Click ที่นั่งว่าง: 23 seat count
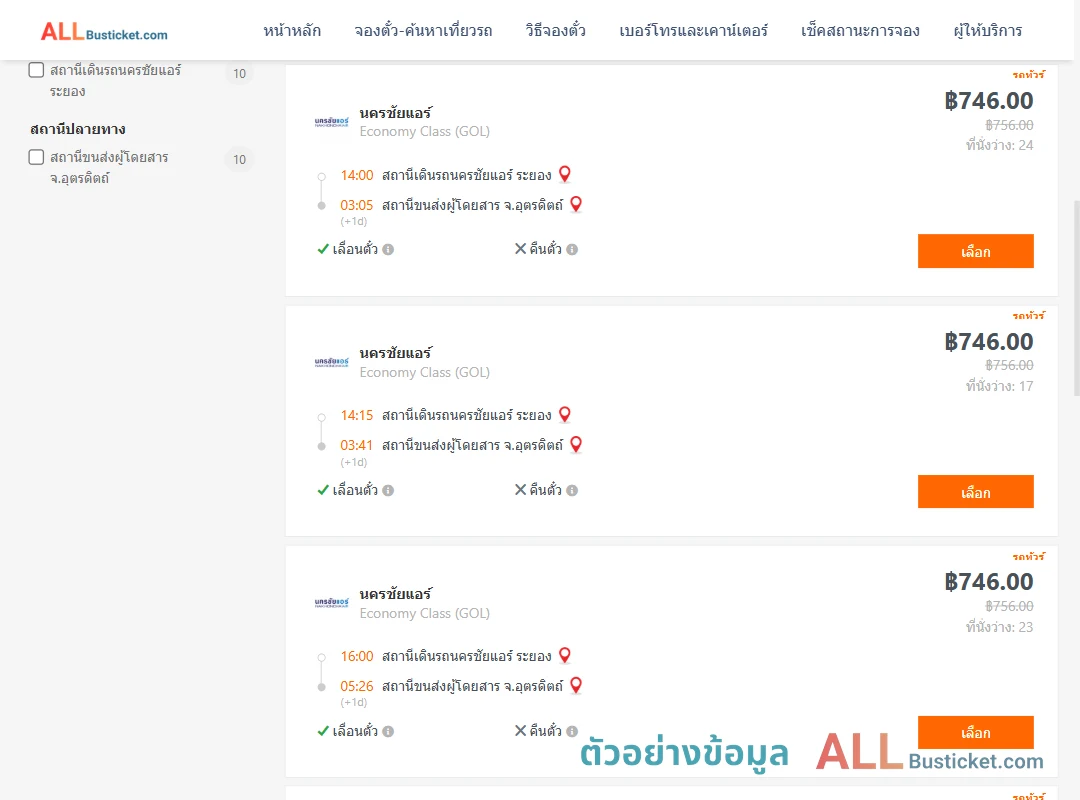1080x800 pixels. pos(999,627)
